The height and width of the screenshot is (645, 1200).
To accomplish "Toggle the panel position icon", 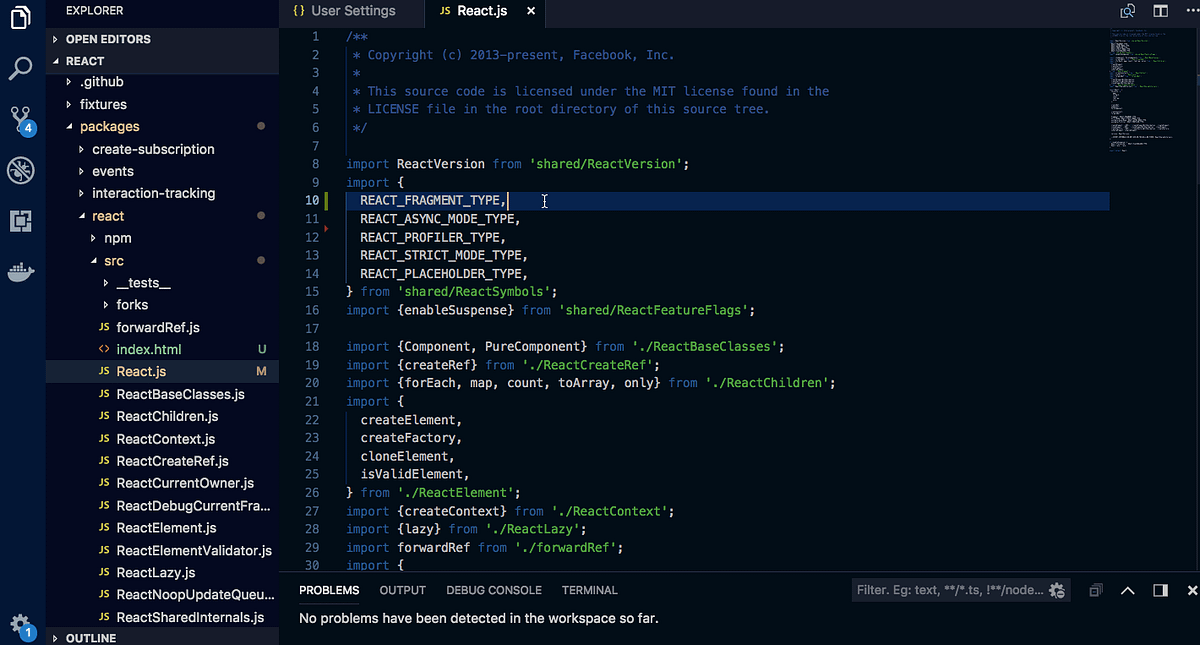I will pos(1160,590).
